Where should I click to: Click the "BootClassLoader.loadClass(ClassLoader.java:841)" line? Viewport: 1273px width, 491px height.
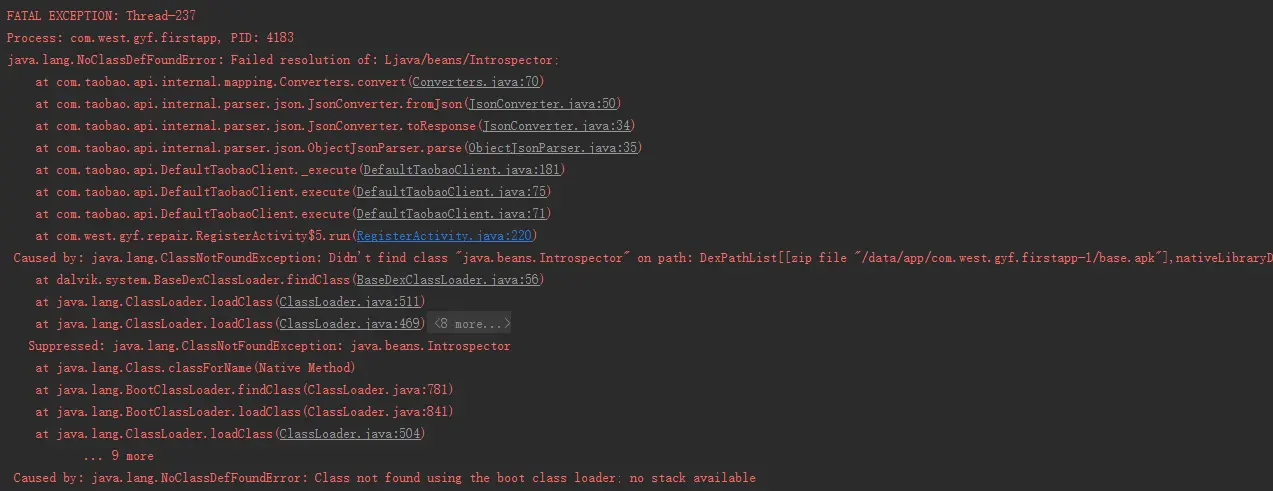pos(245,412)
